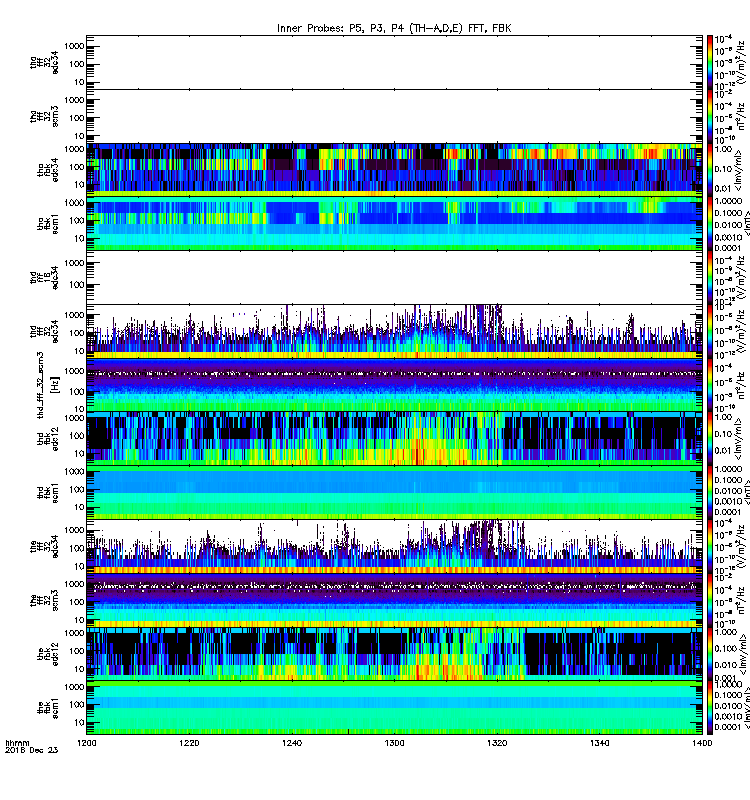The height and width of the screenshot is (800, 750).
Task: Click inside the 'the fbk scm1' spectrogram
Action: coord(394,708)
